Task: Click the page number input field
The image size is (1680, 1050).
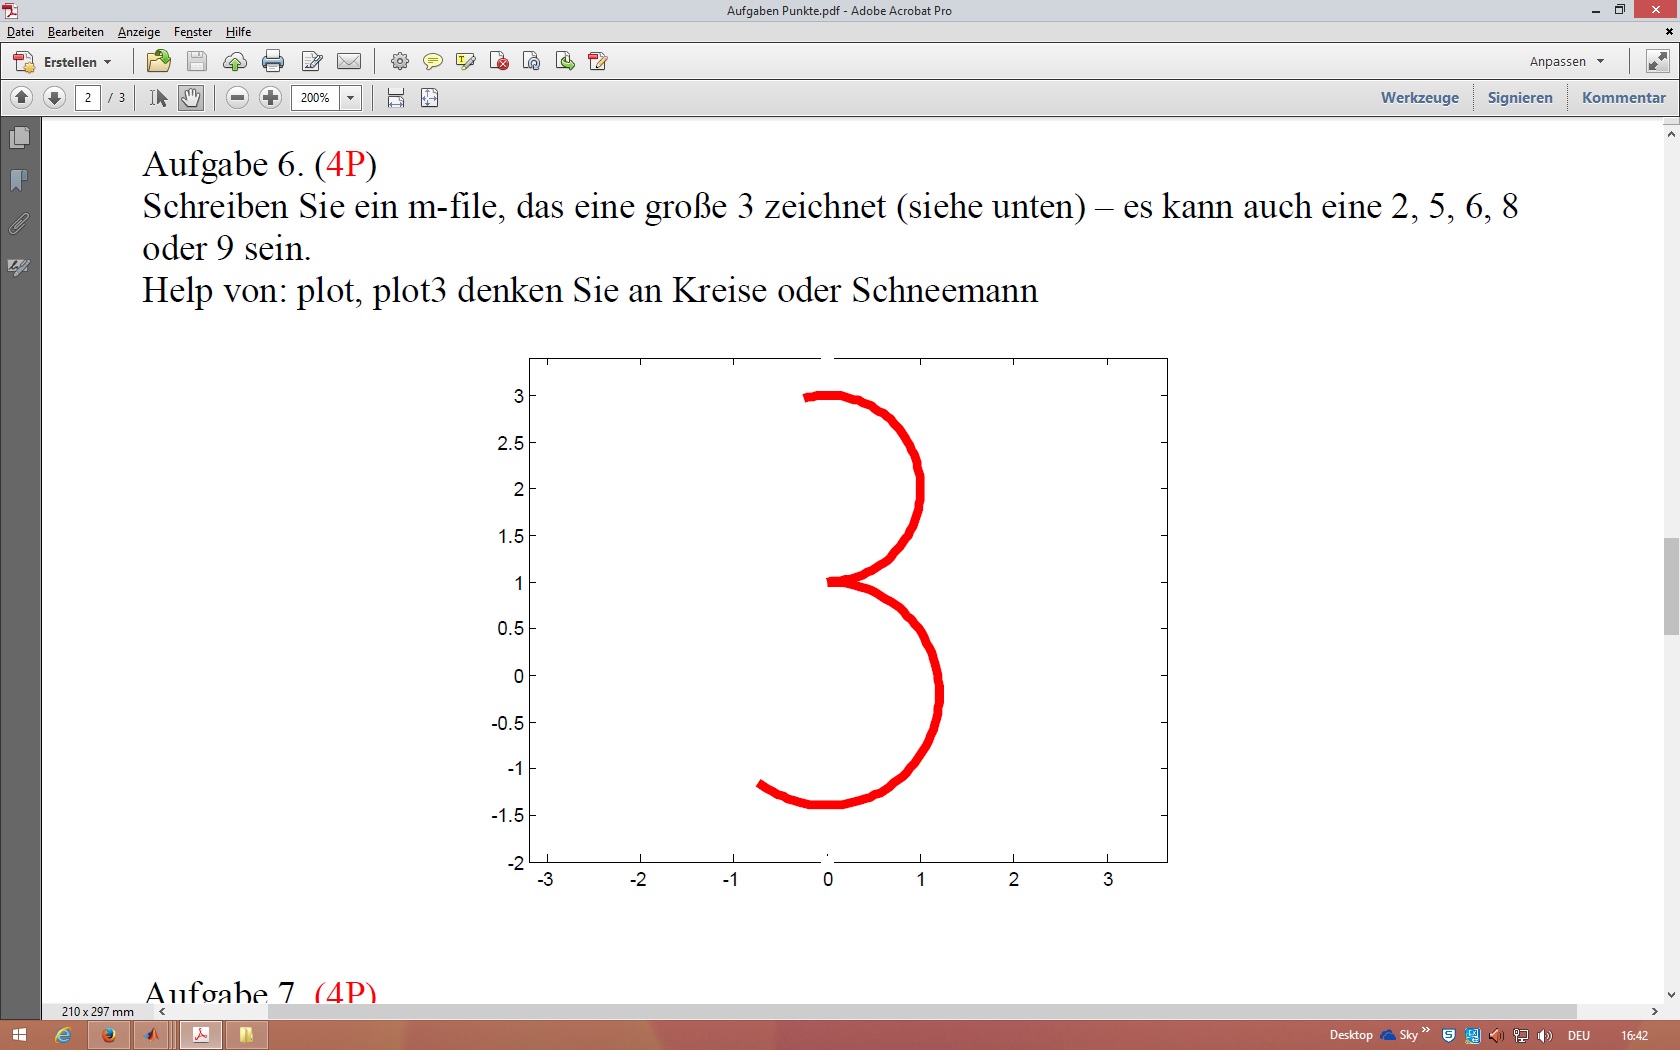Action: [88, 98]
